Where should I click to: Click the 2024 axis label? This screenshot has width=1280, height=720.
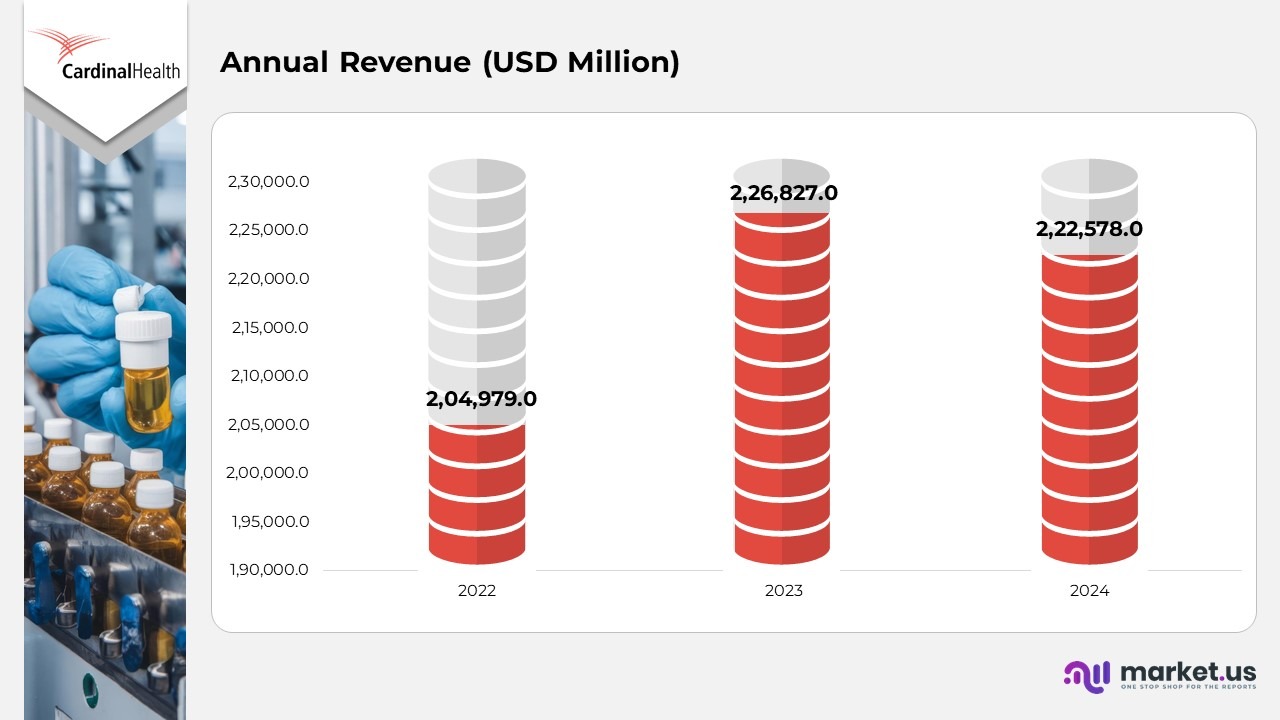1090,590
